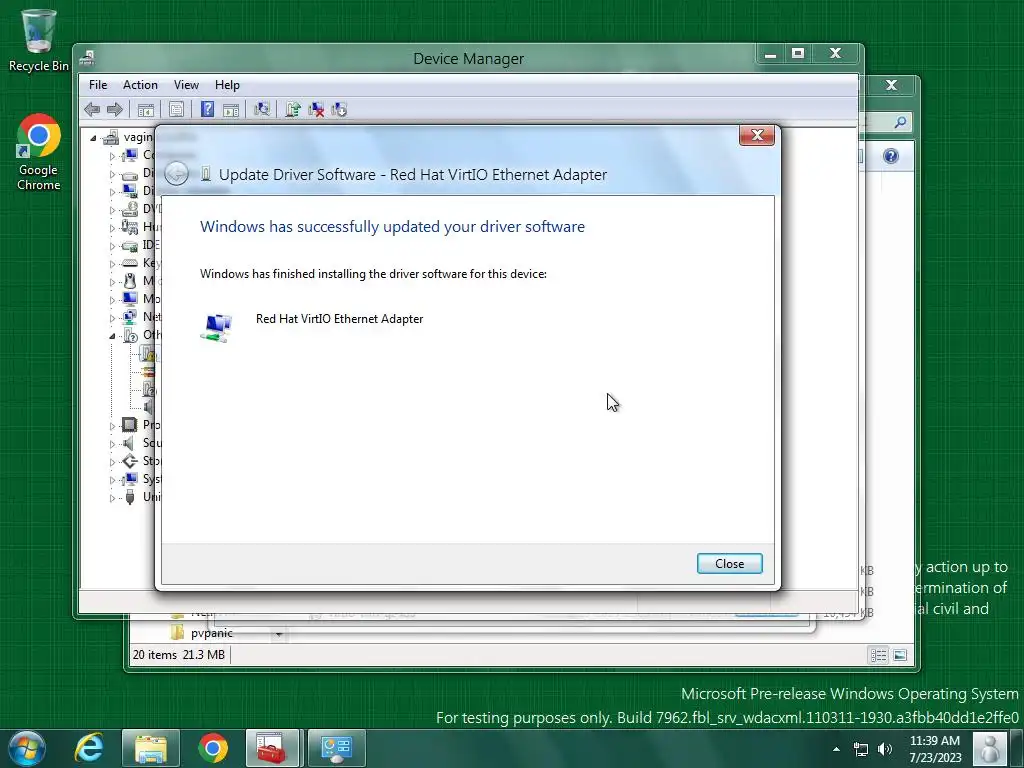Click the Red Hat VirtIO Ethernet Adapter device icon
1024x768 pixels.
[216, 327]
